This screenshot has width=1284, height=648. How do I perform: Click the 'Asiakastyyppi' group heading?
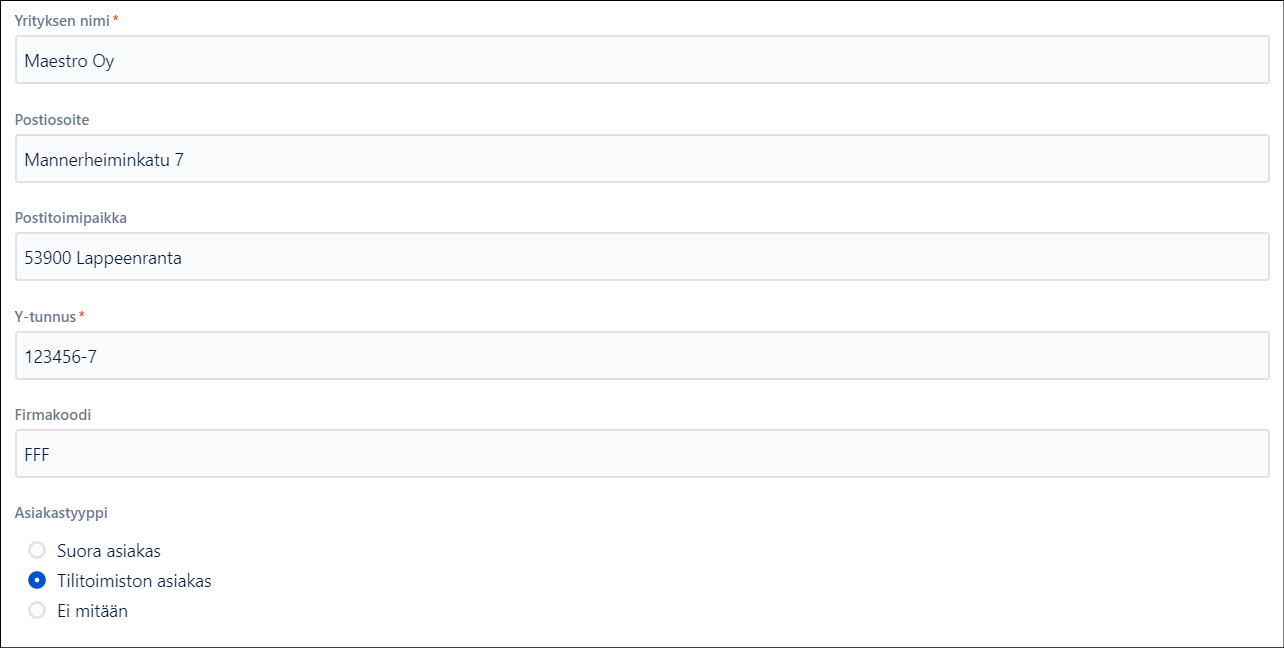tap(61, 512)
